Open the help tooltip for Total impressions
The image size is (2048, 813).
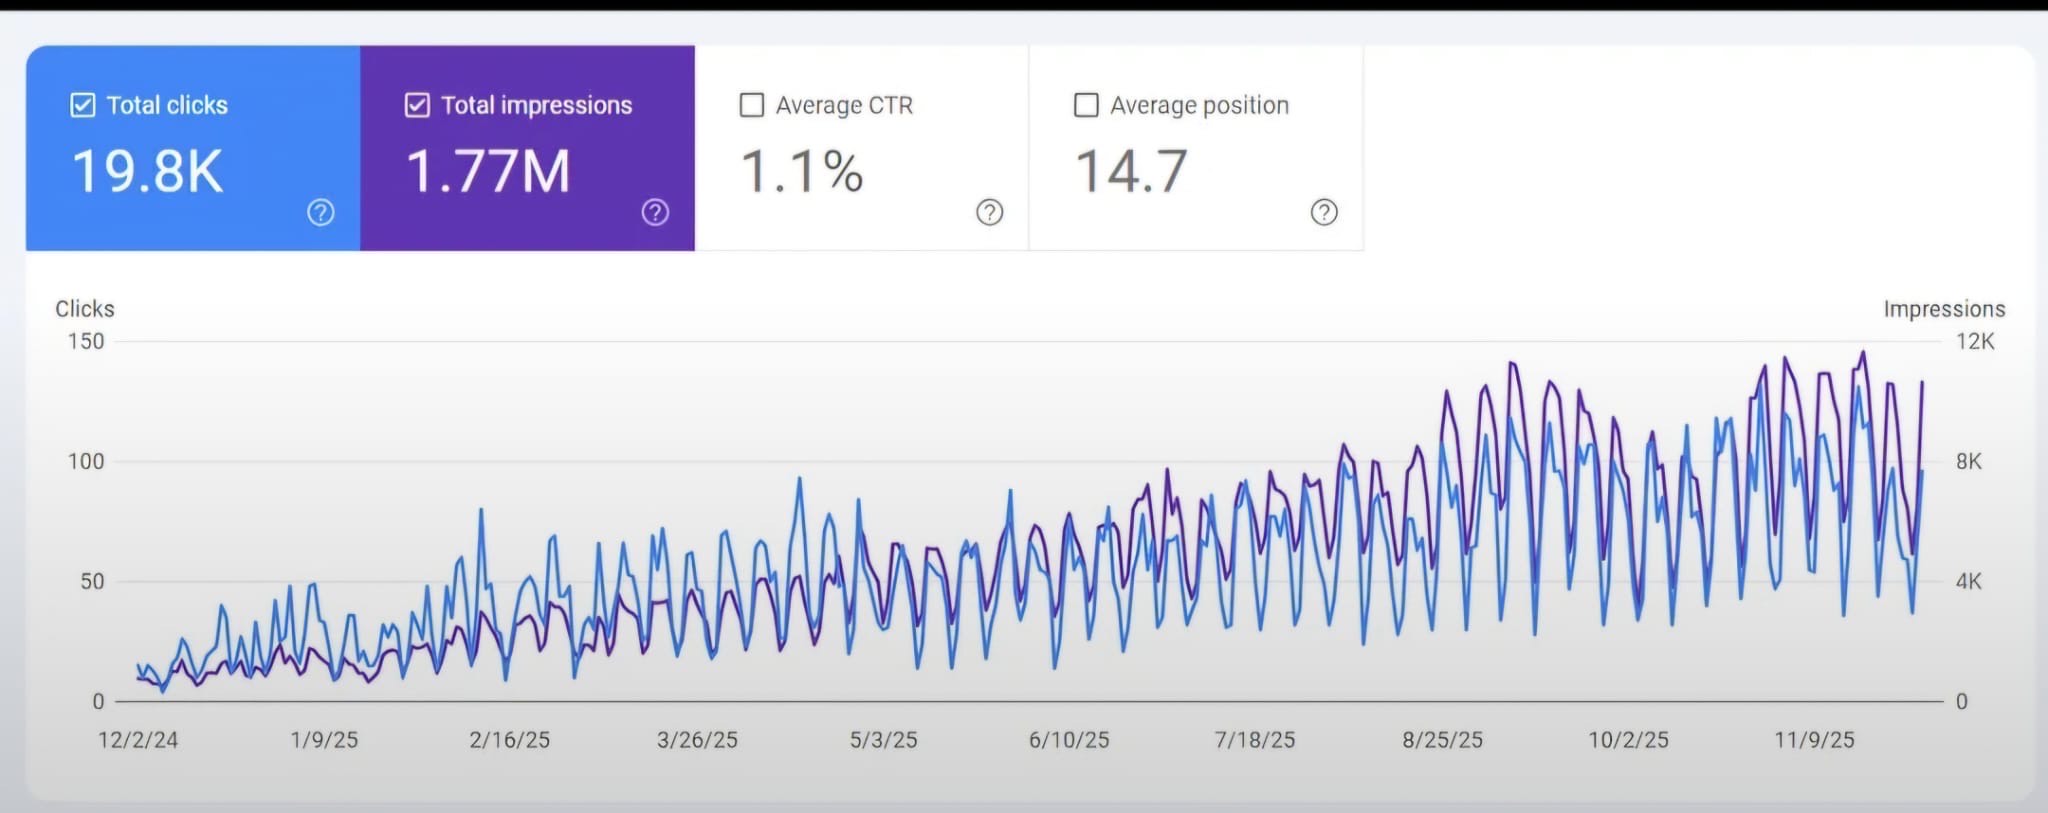pos(655,212)
